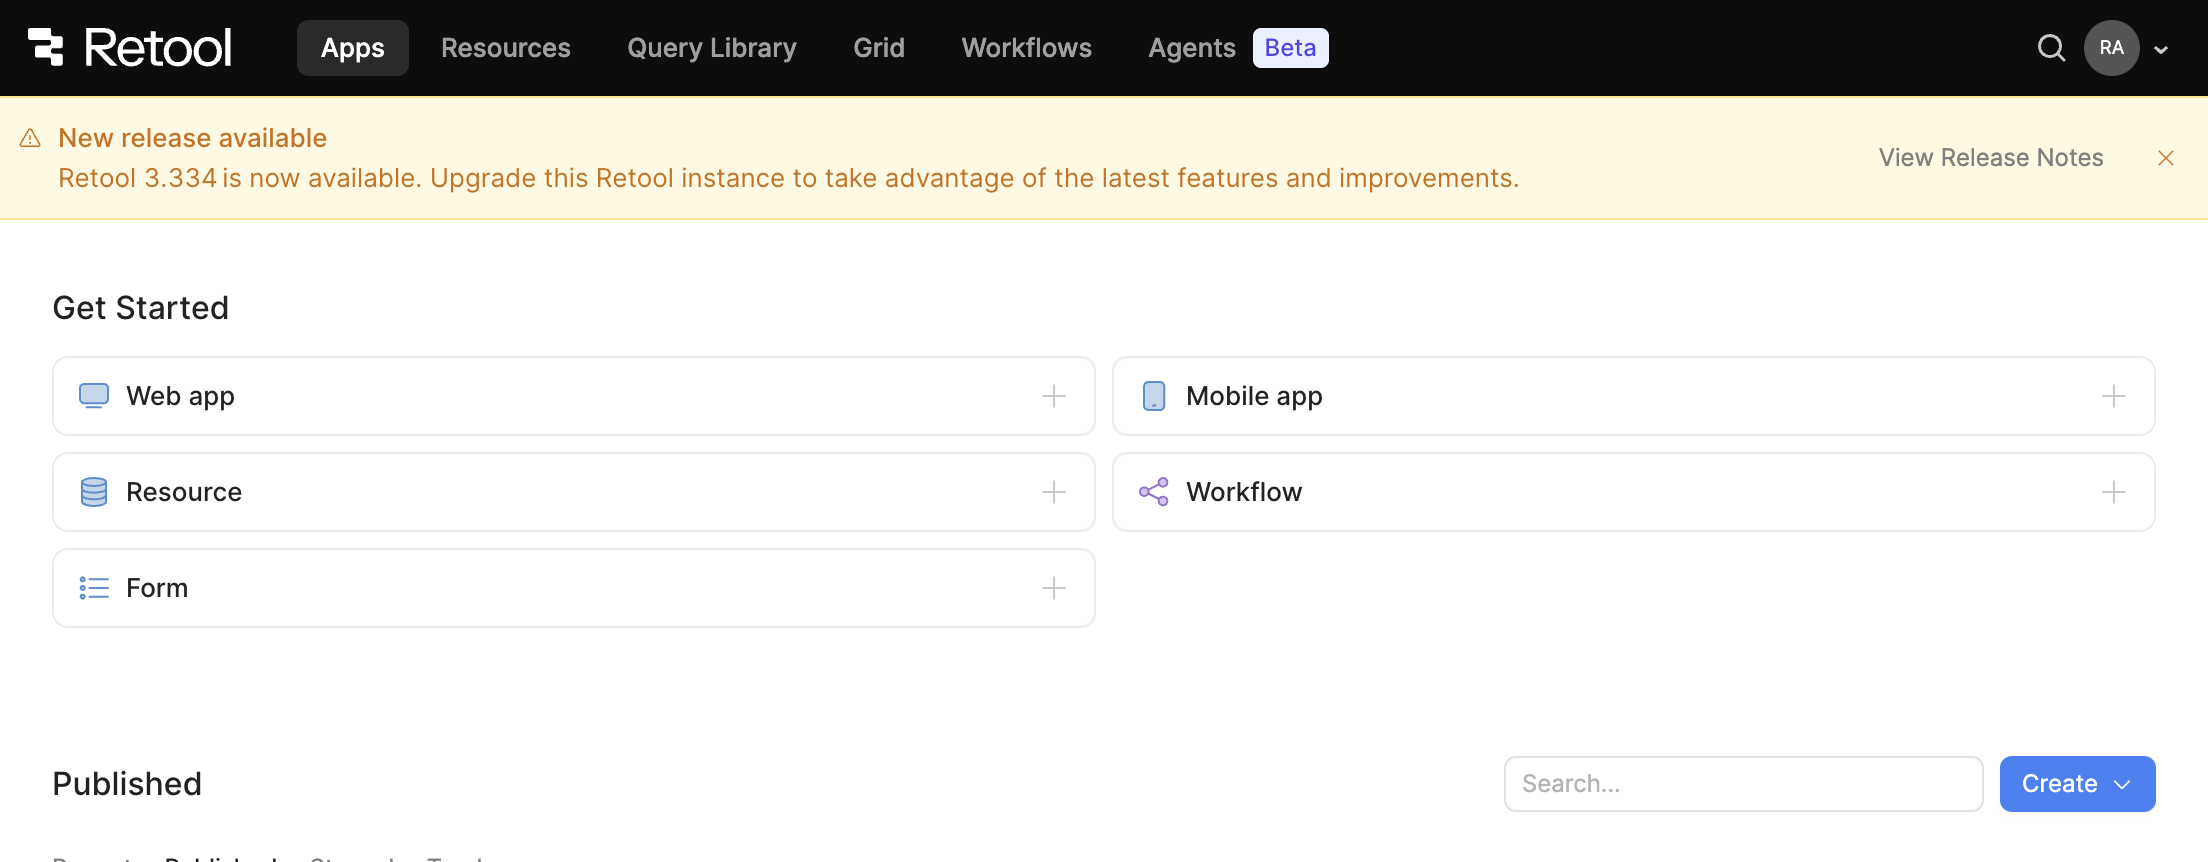This screenshot has height=862, width=2208.
Task: Navigate to the Agents tab
Action: click(x=1192, y=48)
